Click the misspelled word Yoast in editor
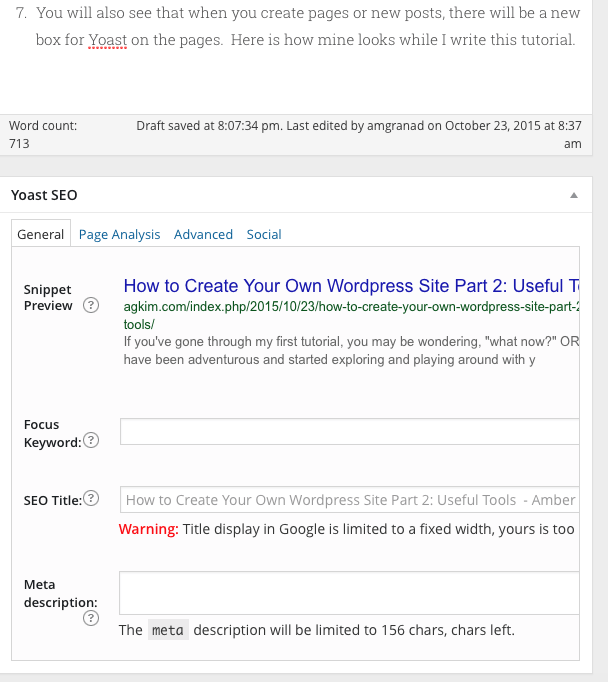Image resolution: width=608 pixels, height=682 pixels. 107,40
